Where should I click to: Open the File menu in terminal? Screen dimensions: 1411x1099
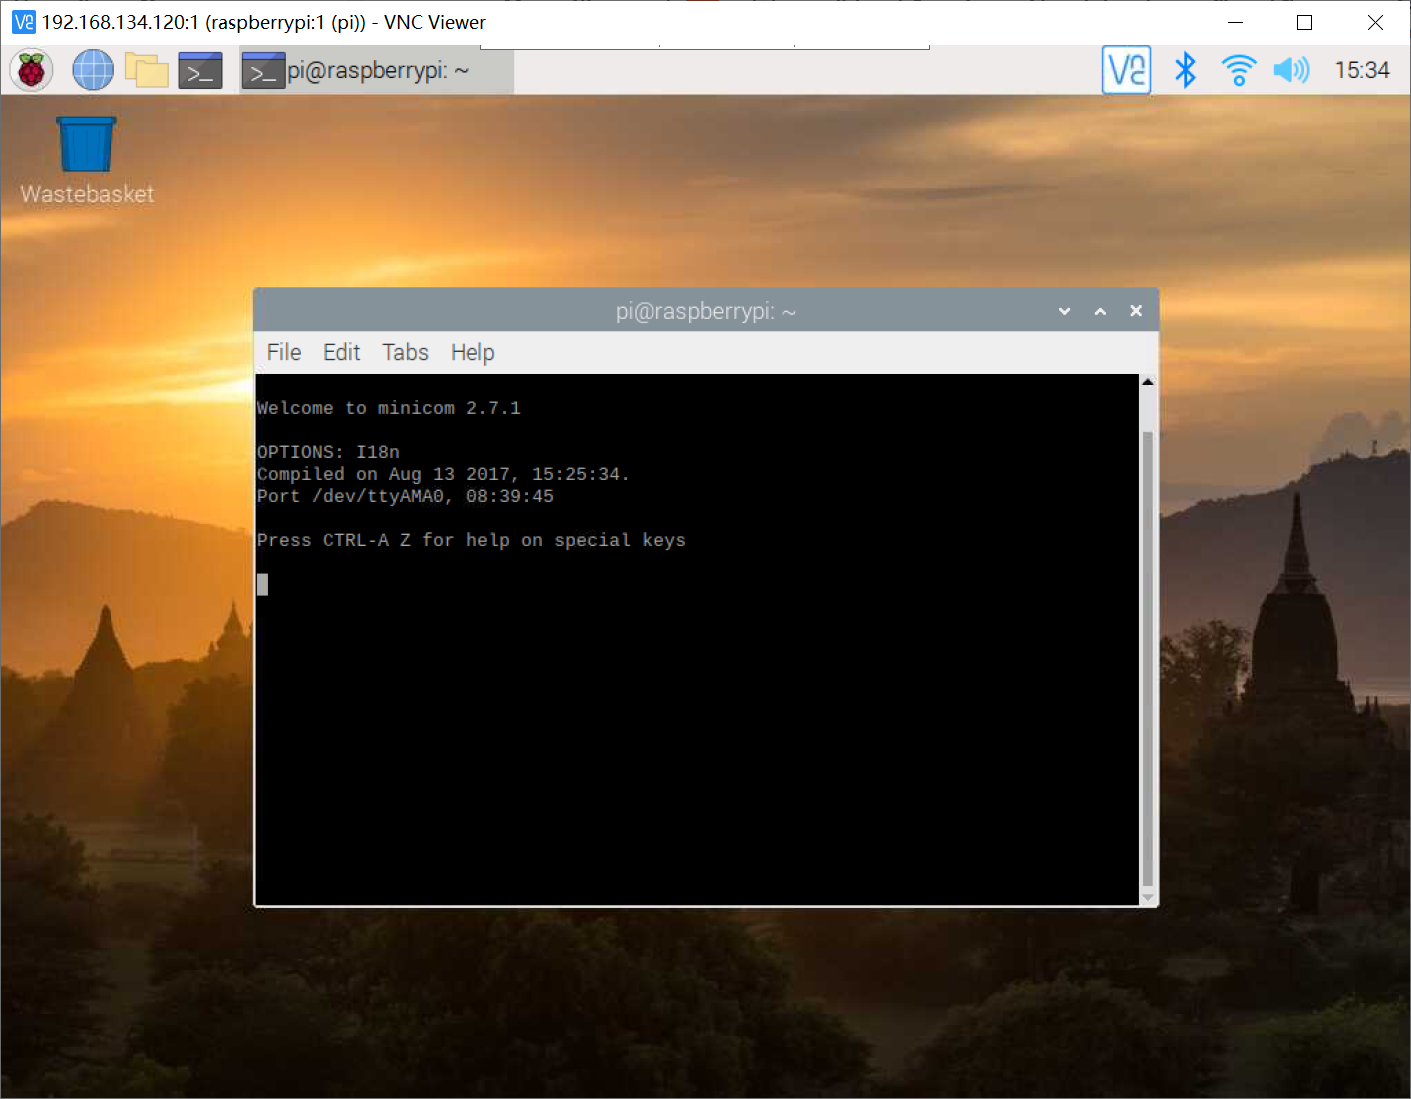[284, 352]
